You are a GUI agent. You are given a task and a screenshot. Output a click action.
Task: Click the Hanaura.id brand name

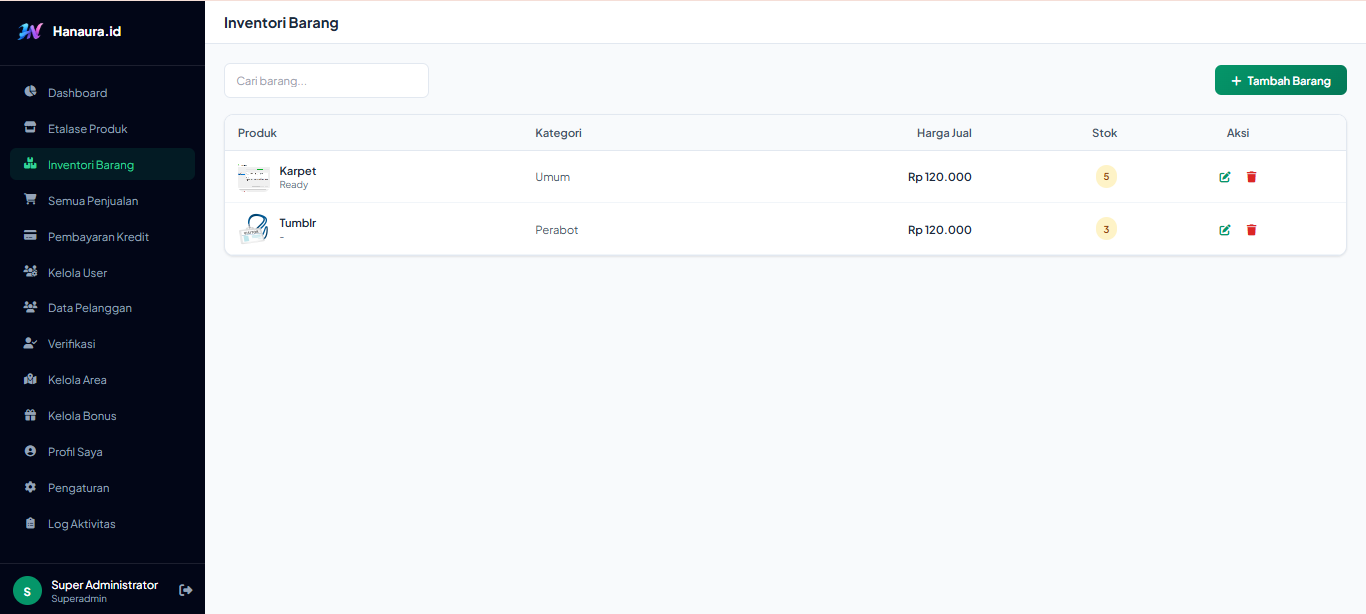click(87, 31)
